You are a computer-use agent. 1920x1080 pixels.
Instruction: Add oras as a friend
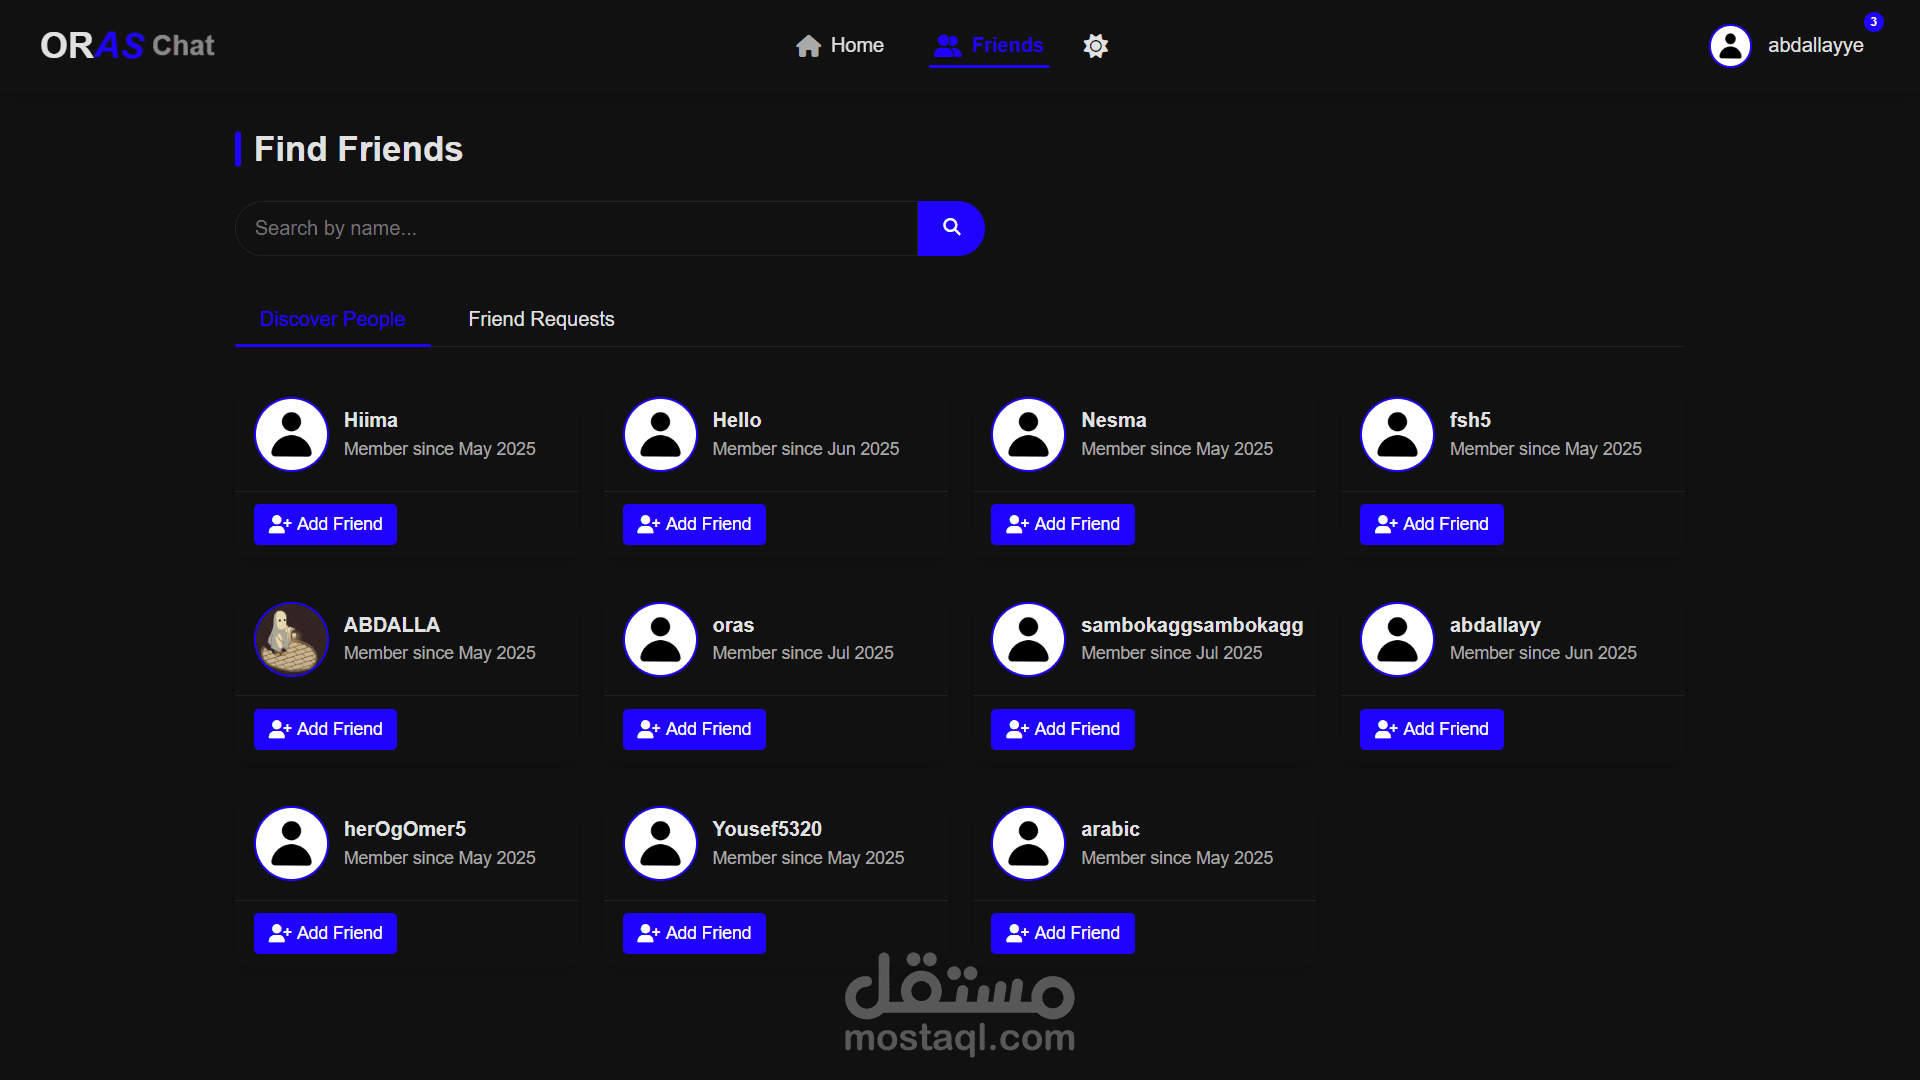pos(694,729)
